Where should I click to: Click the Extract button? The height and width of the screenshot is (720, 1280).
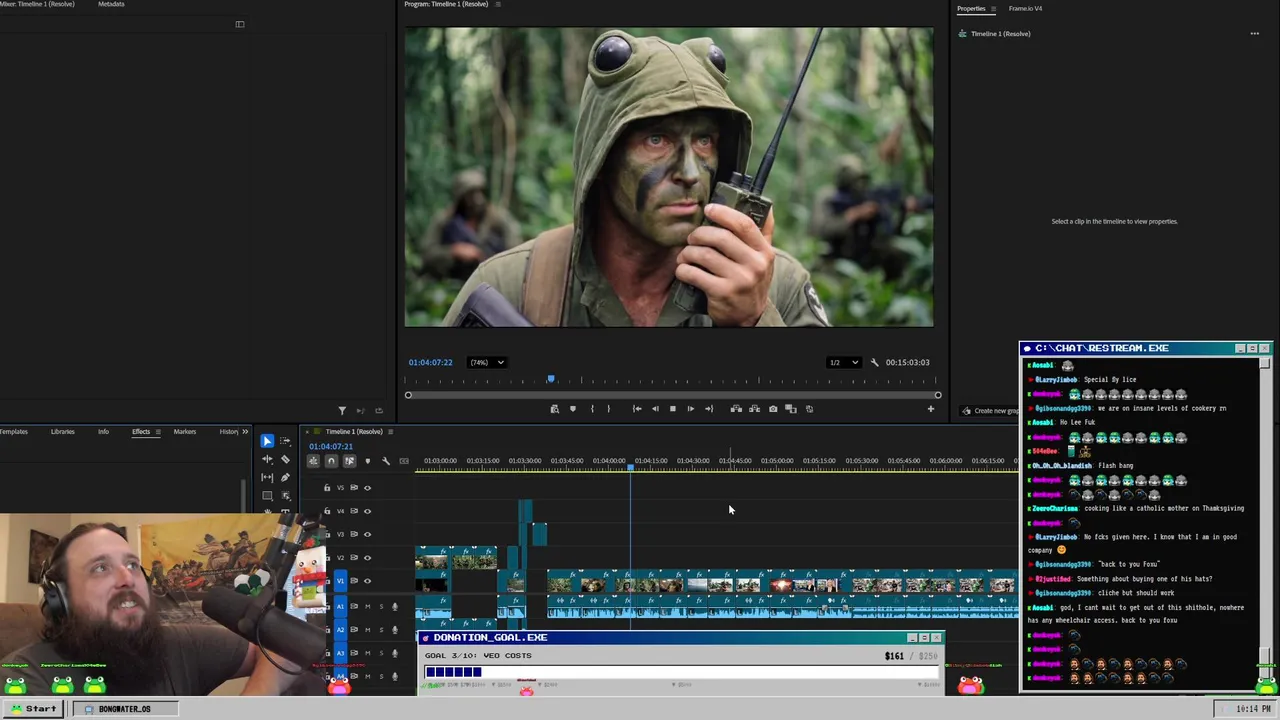coord(754,409)
